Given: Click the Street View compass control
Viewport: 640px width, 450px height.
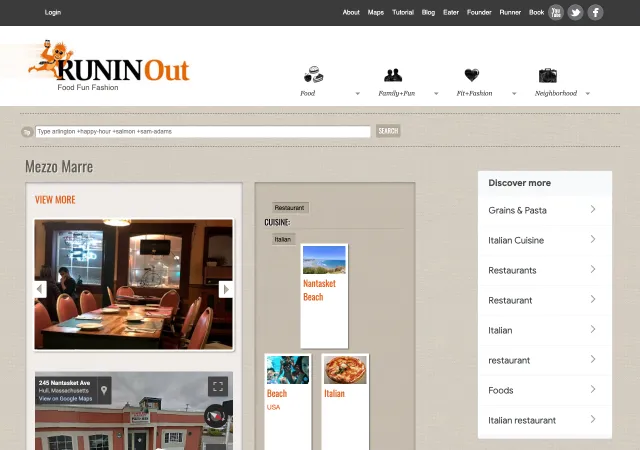Looking at the screenshot, I should tap(215, 416).
